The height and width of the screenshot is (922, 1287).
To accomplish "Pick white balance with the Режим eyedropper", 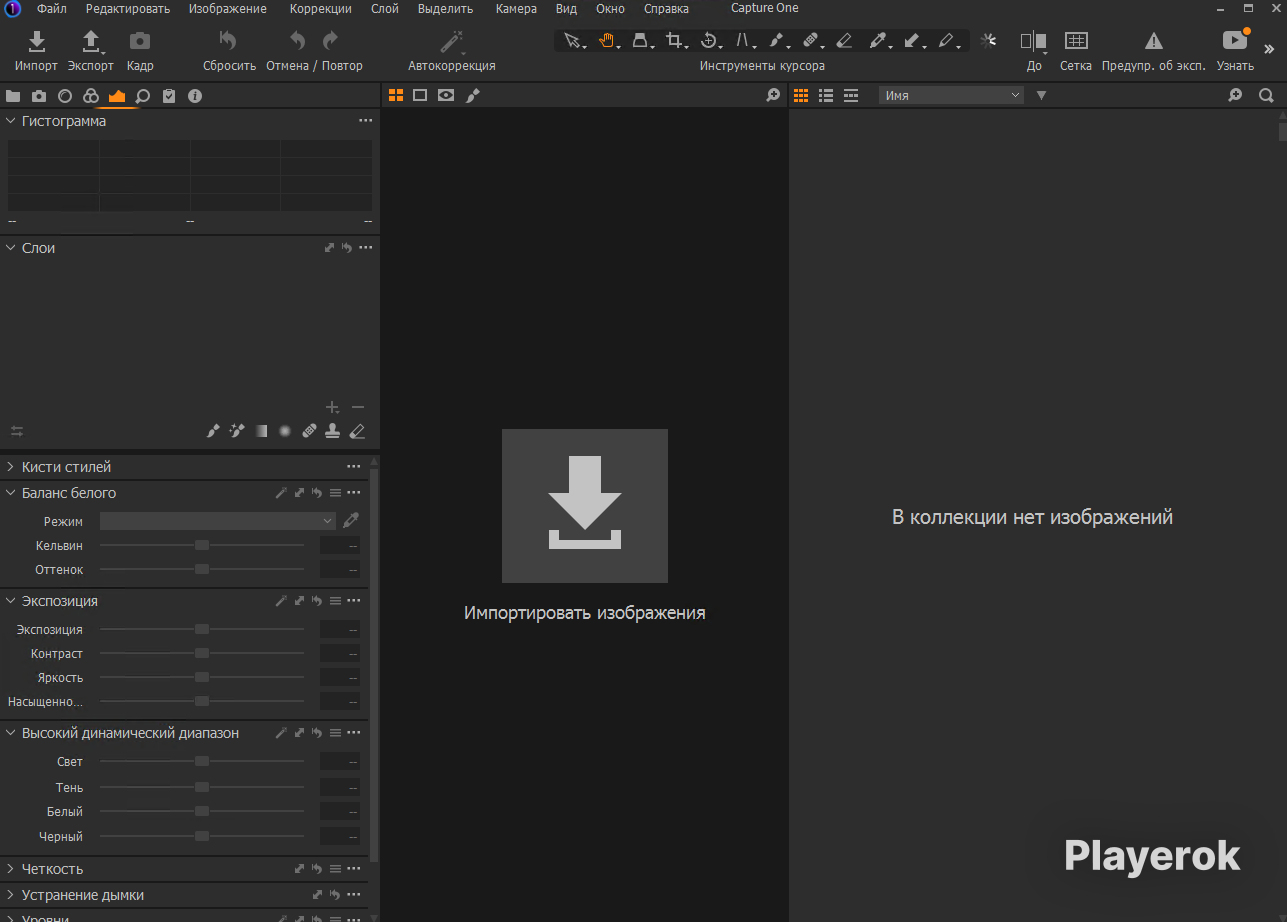I will [x=351, y=521].
